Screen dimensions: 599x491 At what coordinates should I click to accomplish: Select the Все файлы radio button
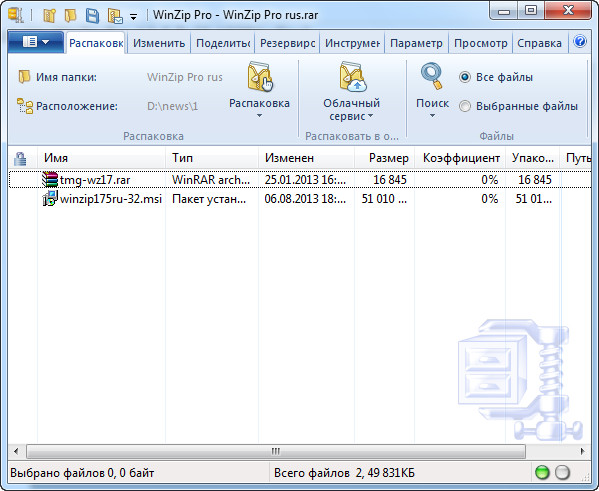point(465,77)
